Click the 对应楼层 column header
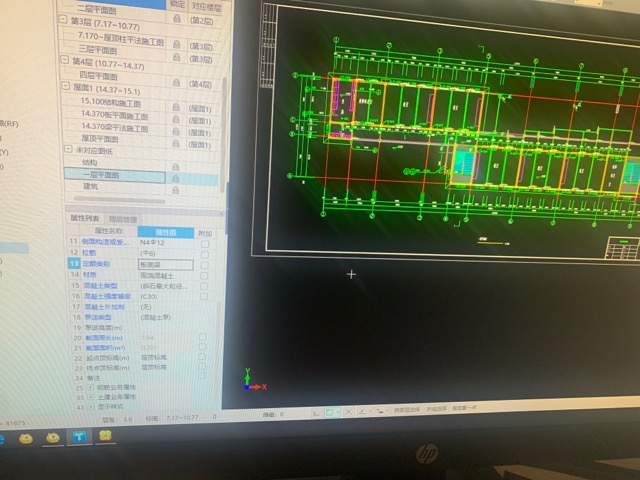 [207, 6]
